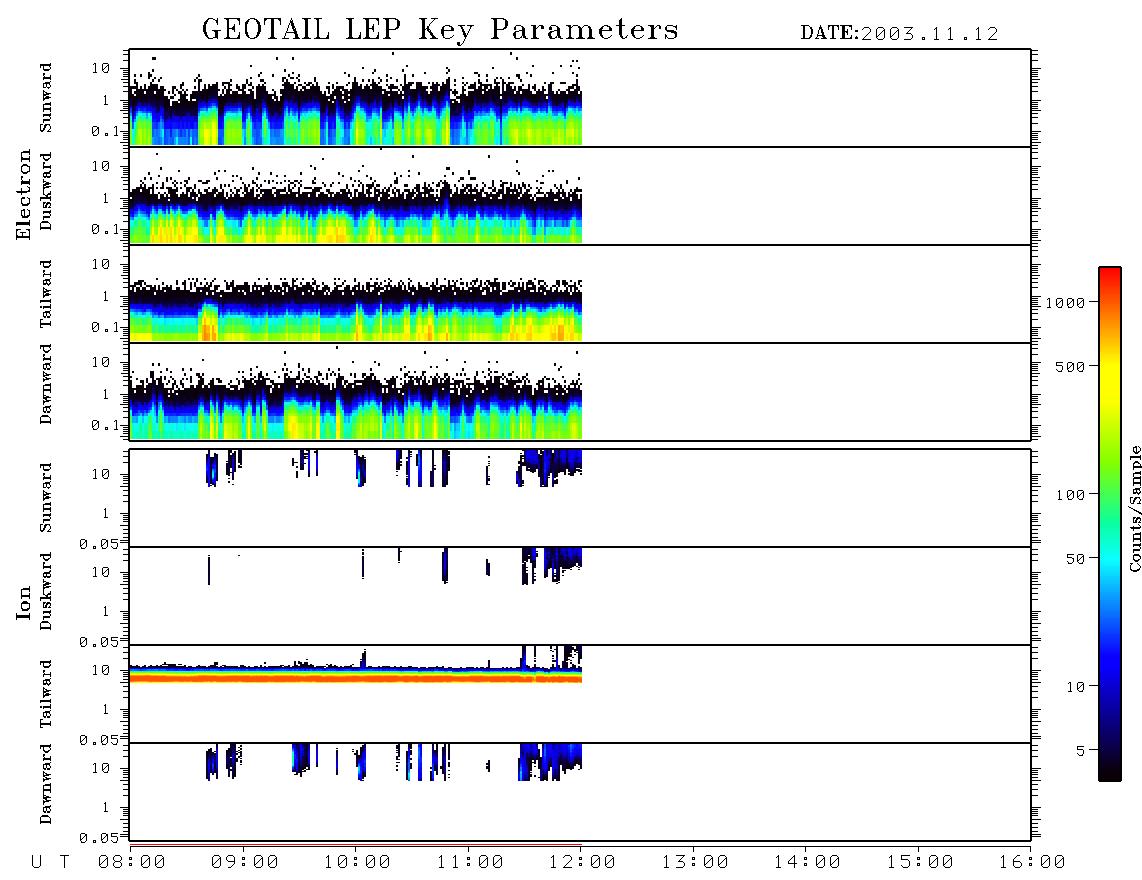Viewport: 1142px width, 880px height.
Task: Click the vertical 'Electron' group label
Action: [x=24, y=195]
